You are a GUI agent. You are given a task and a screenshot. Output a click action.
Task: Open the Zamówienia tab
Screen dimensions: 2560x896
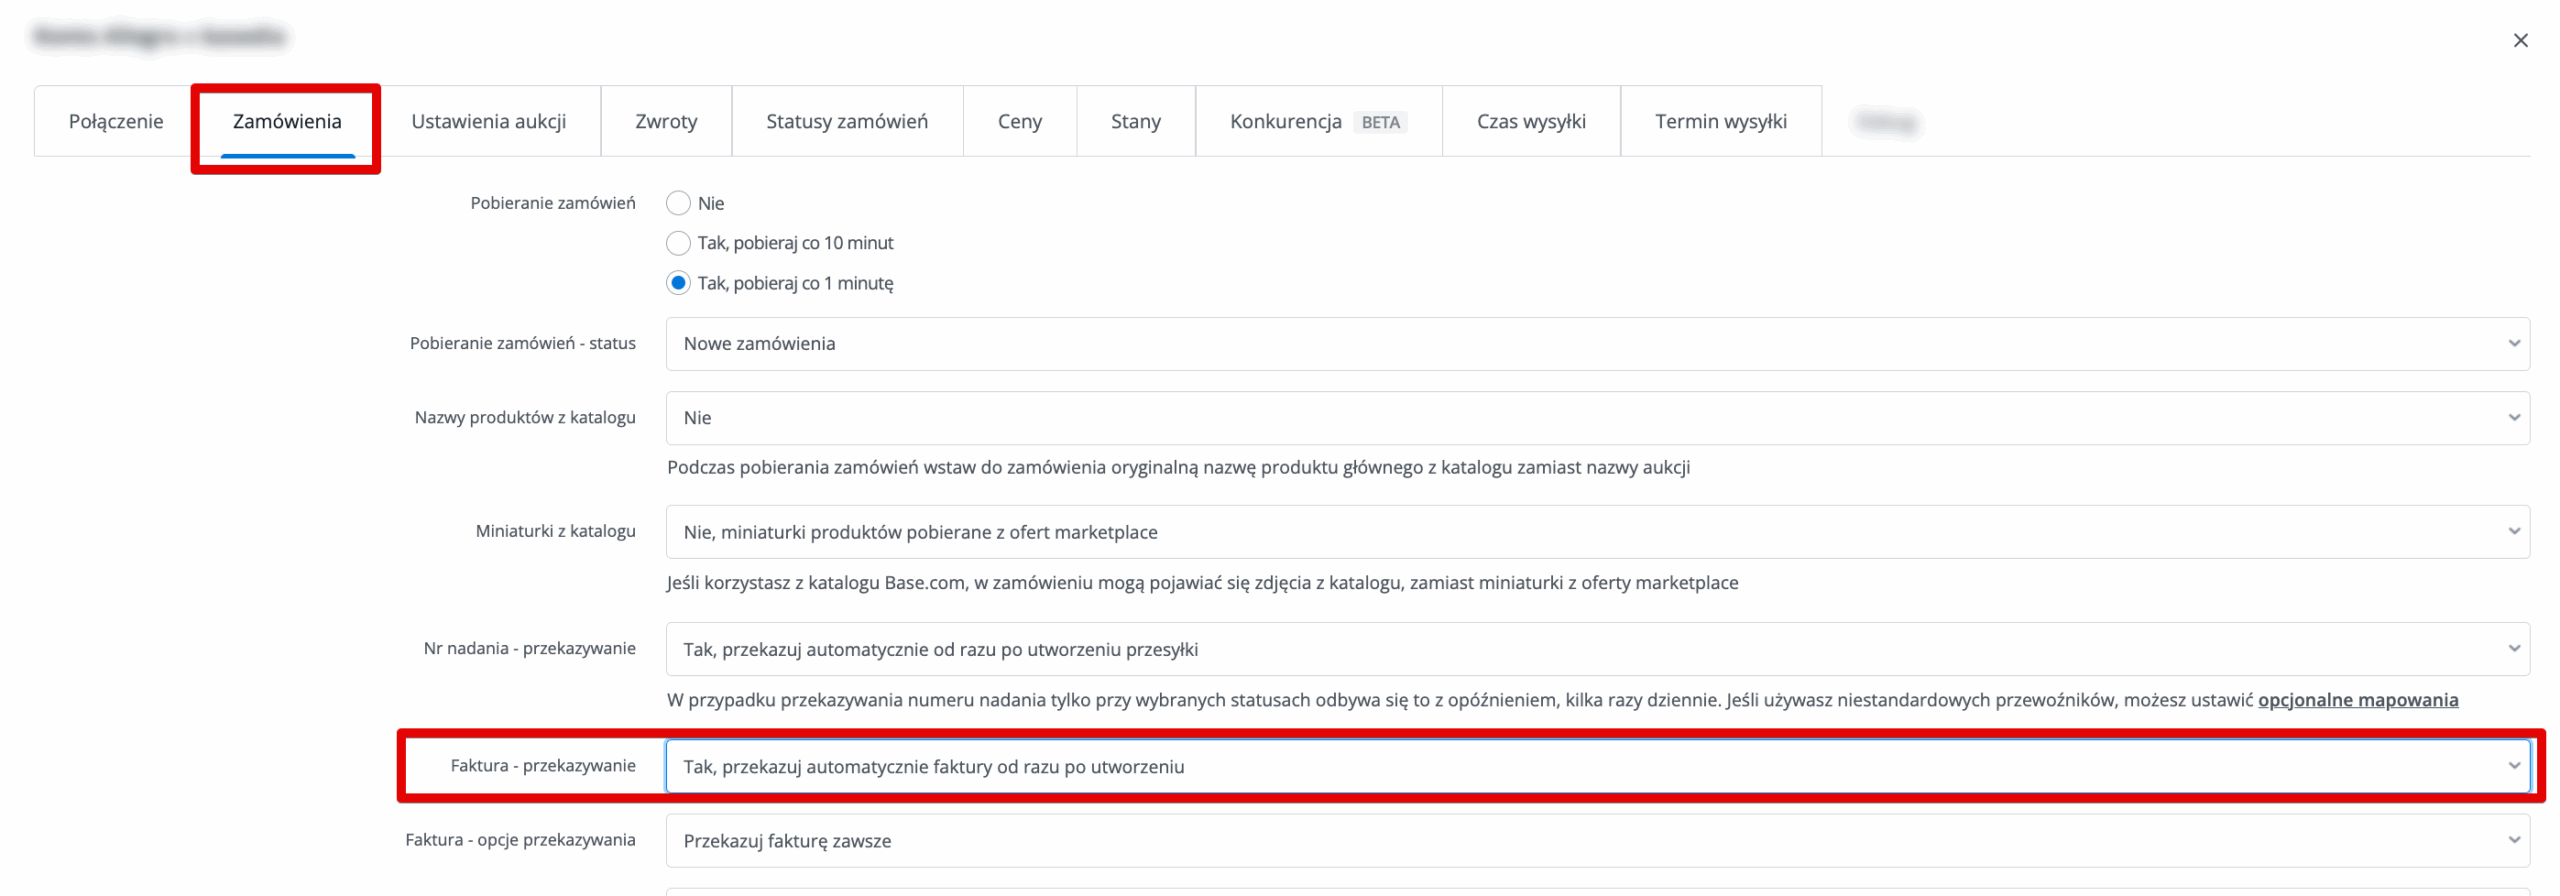287,121
